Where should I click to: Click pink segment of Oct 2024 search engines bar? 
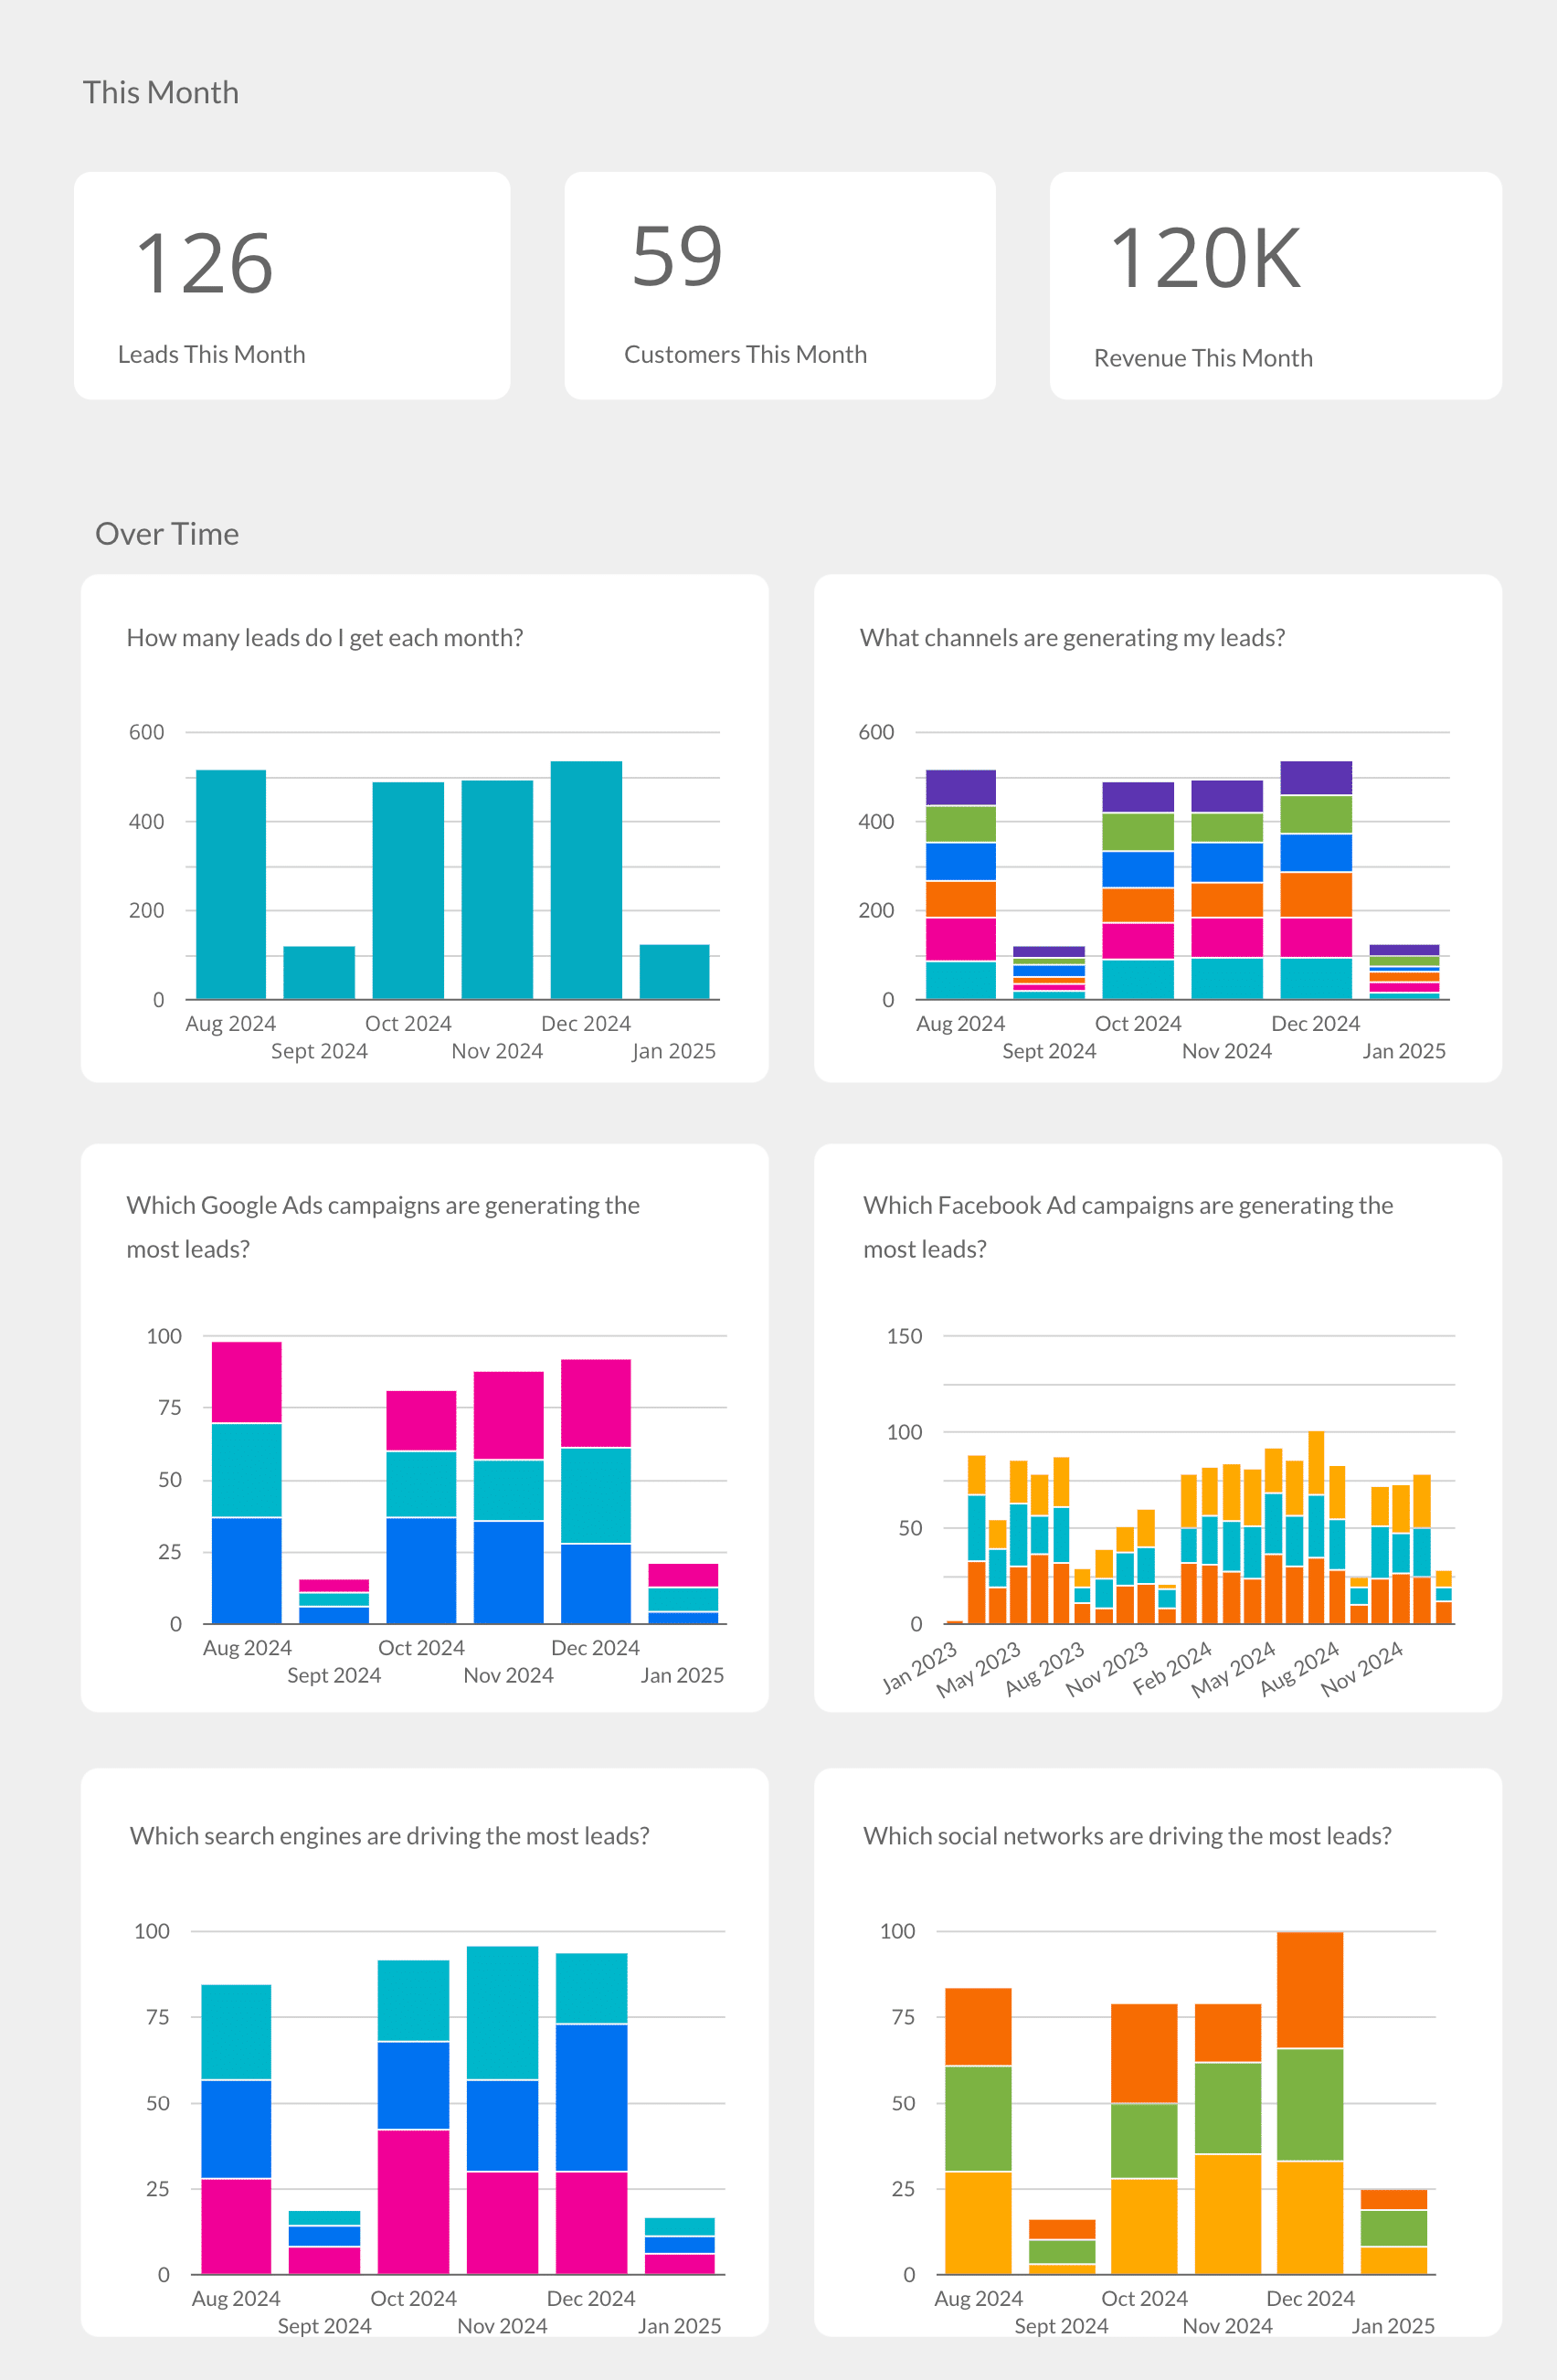413,2202
